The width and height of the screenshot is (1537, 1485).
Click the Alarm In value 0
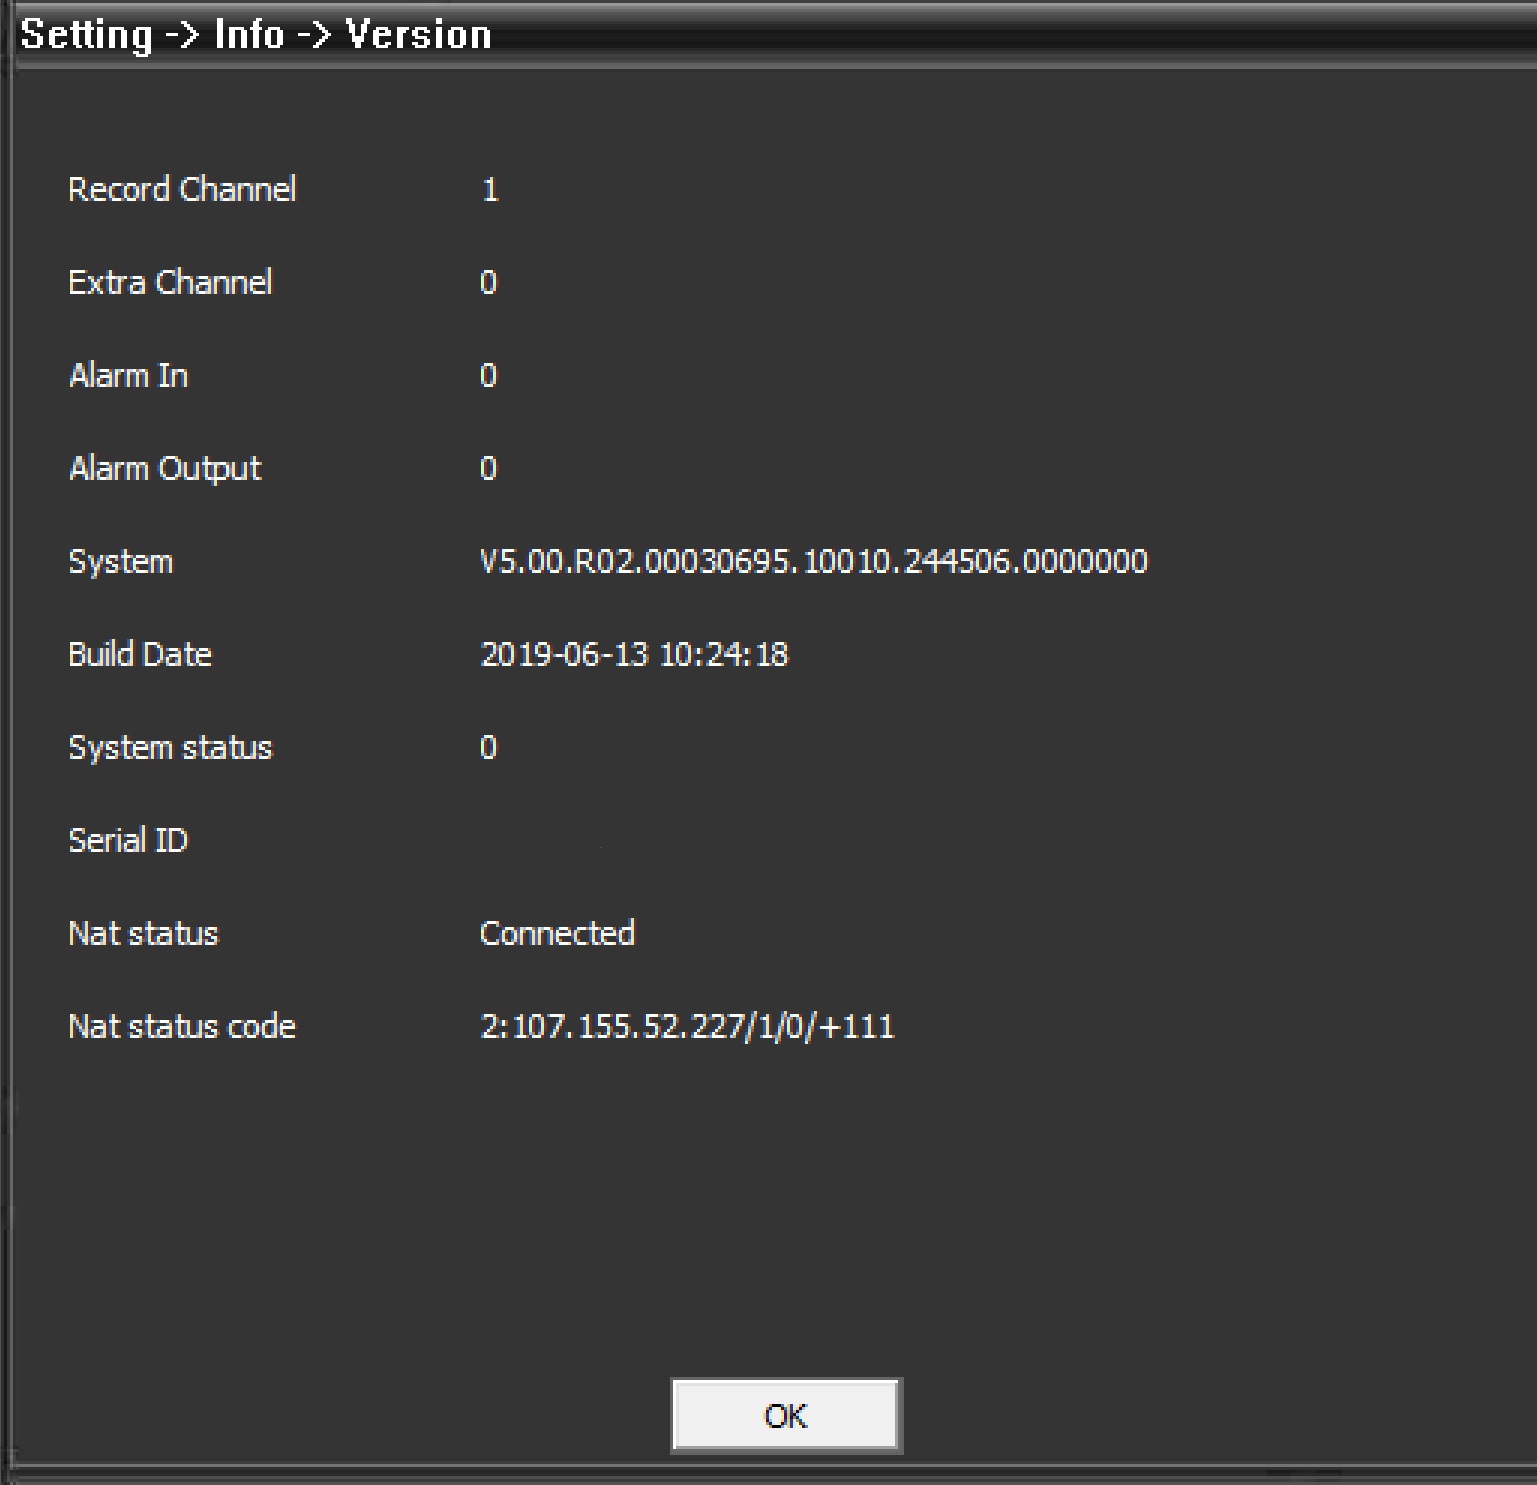pyautogui.click(x=488, y=376)
